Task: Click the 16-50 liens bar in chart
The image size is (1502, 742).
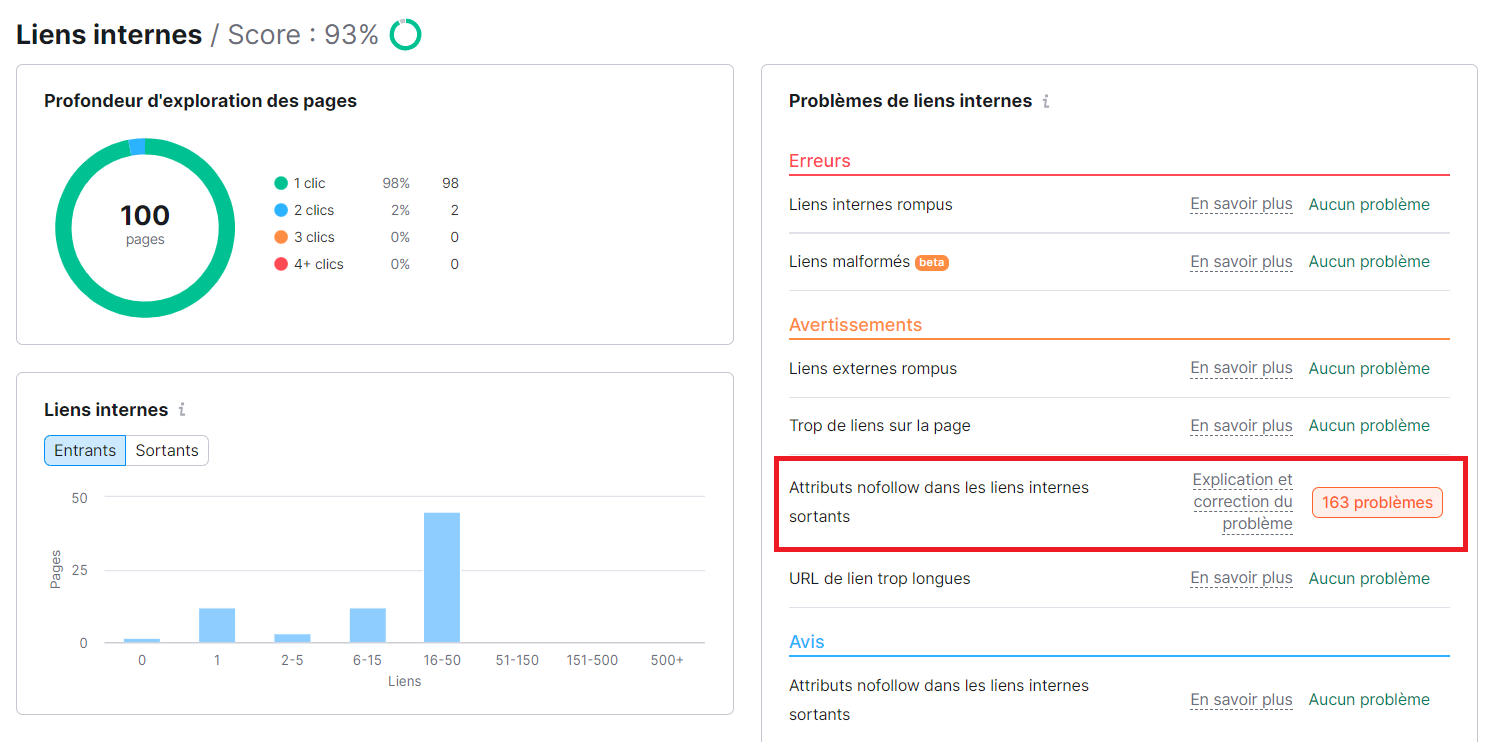Action: pyautogui.click(x=442, y=577)
